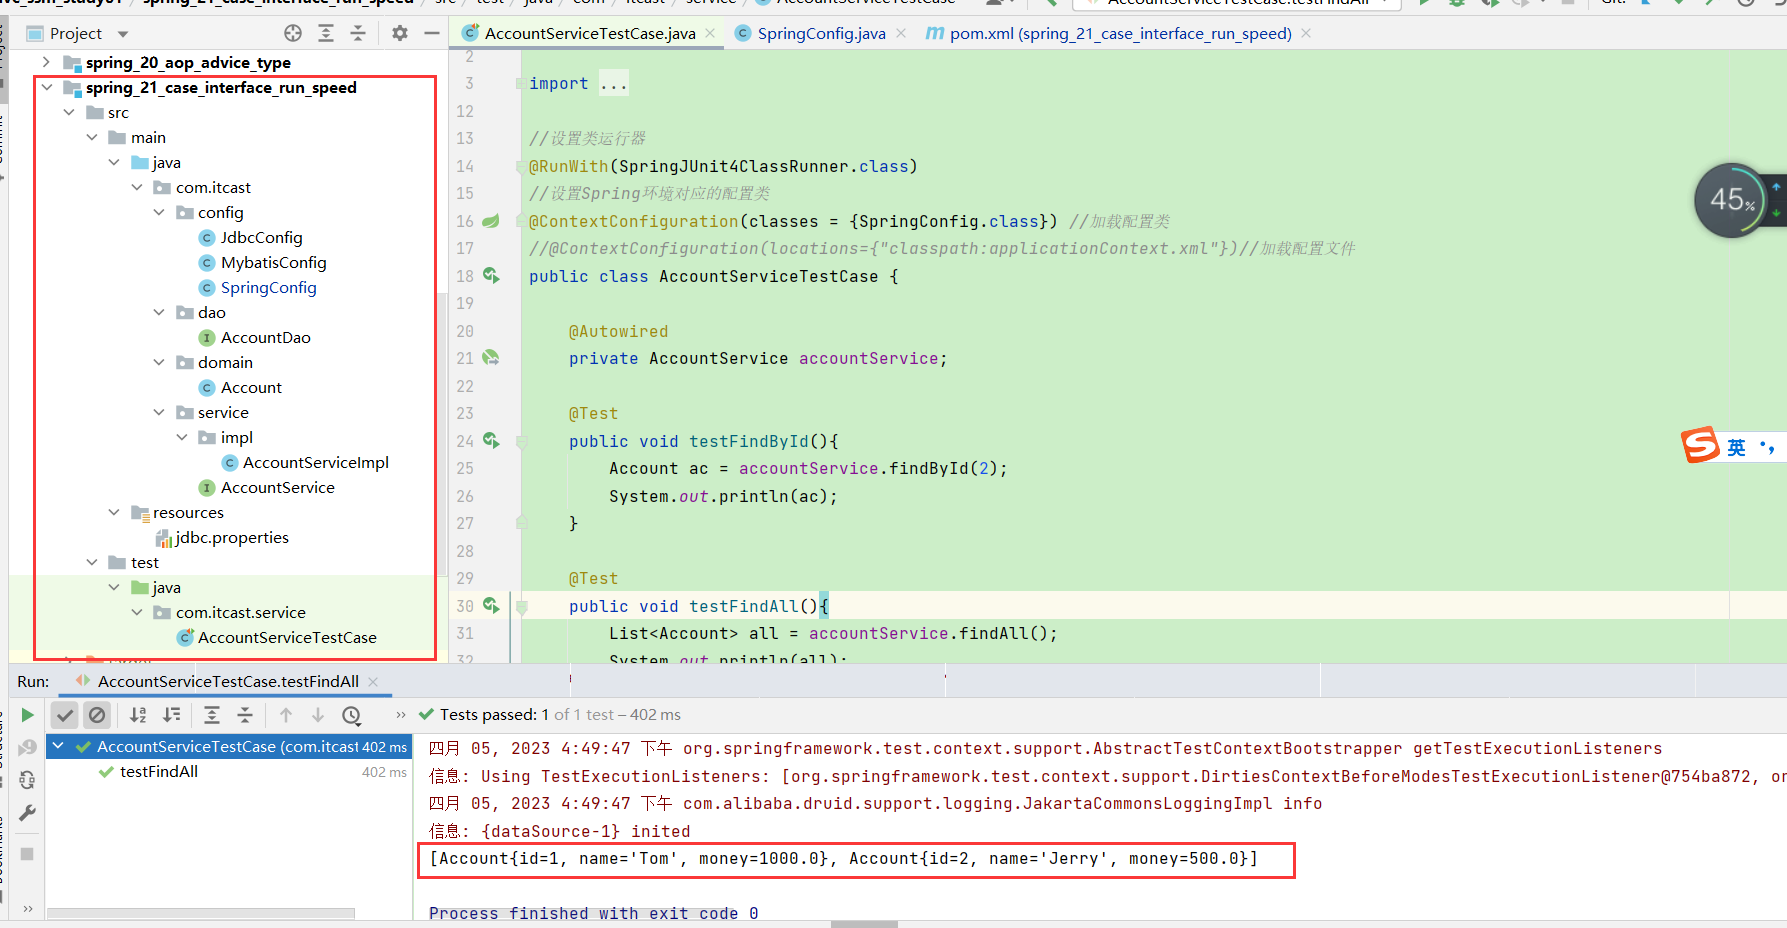Go to previous failed test arrow

point(286,715)
